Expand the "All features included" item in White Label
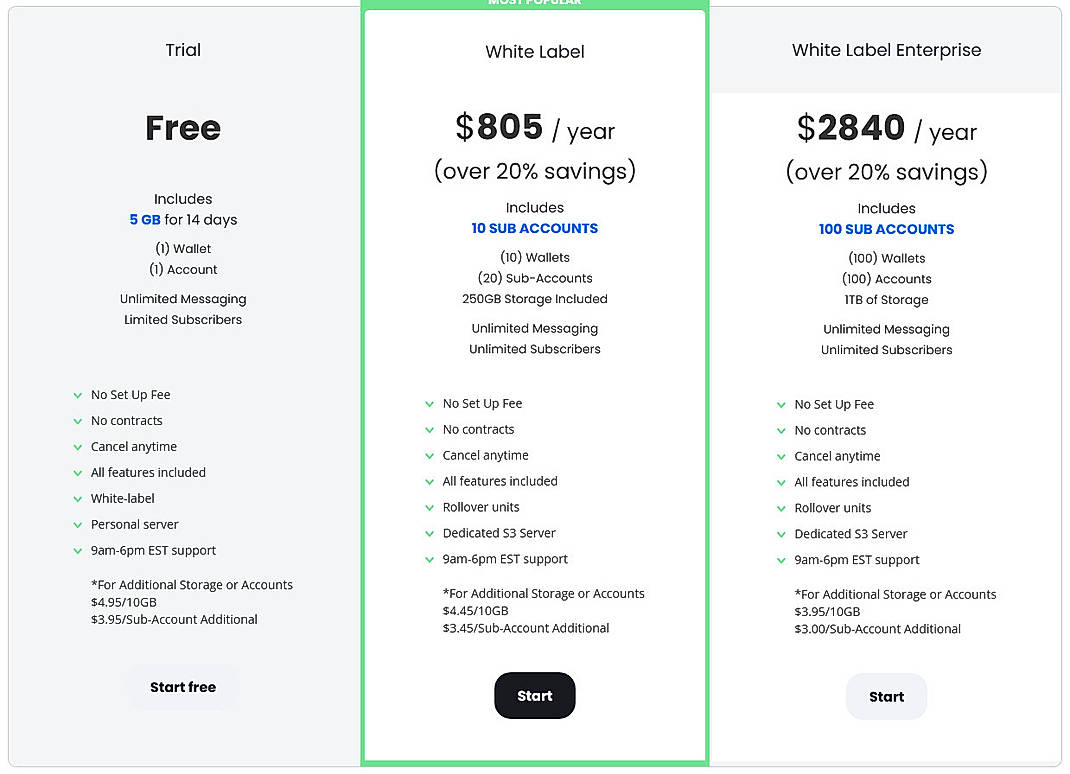 point(427,481)
